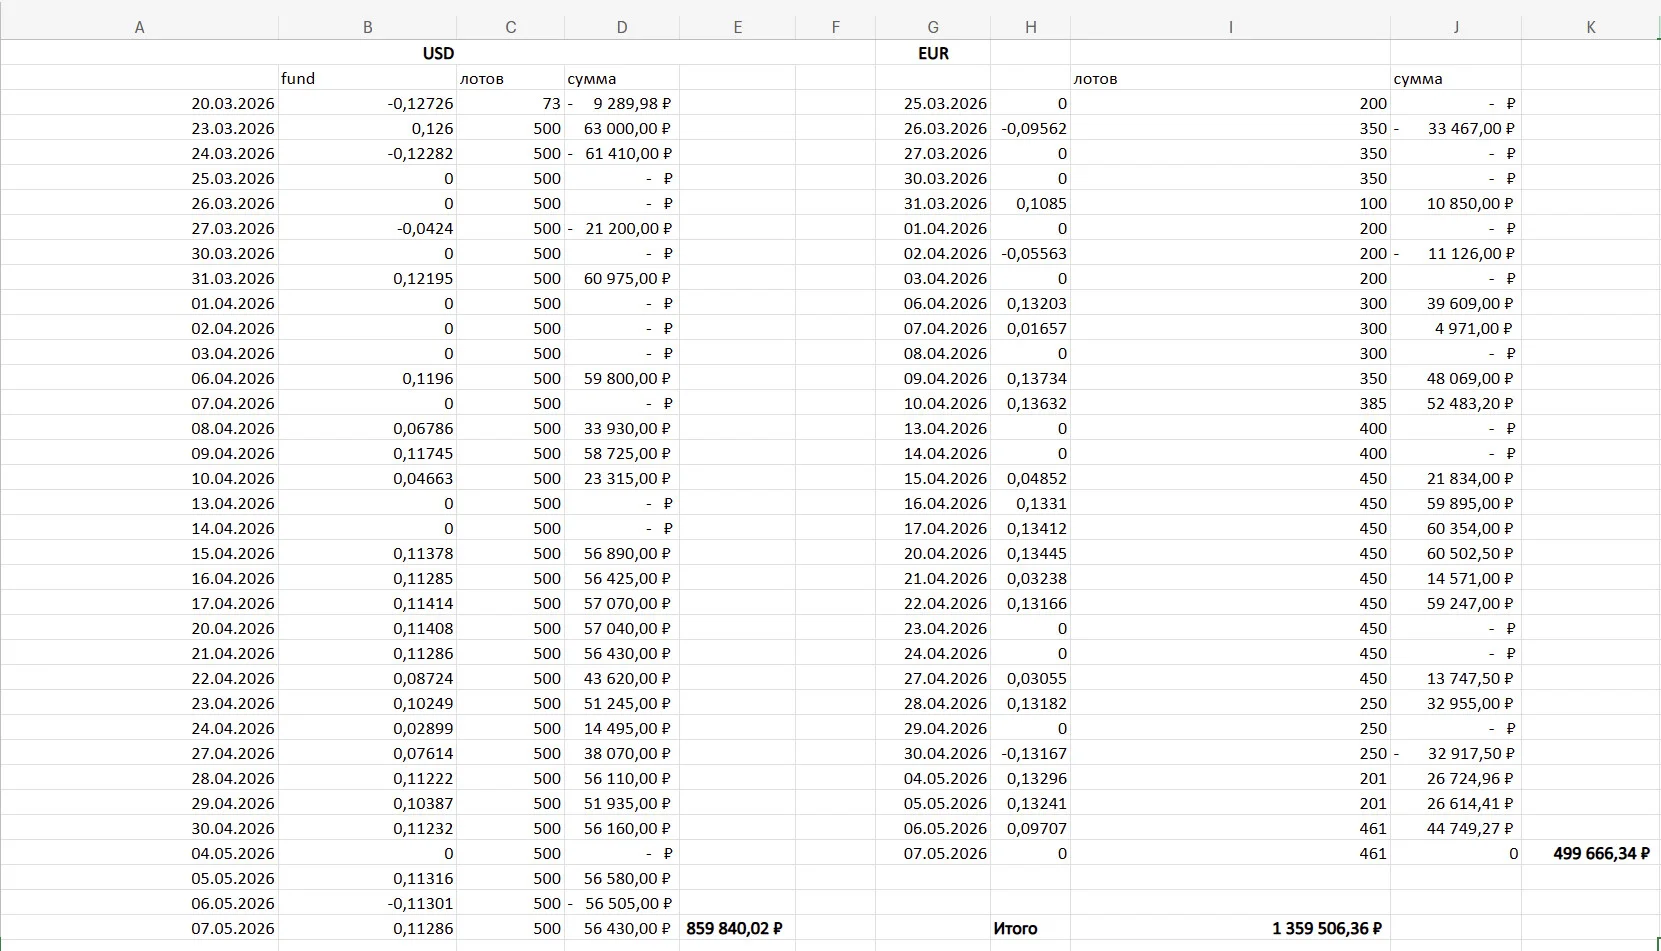1661x951 pixels.
Task: Click the EUR heading cell
Action: [x=933, y=53]
